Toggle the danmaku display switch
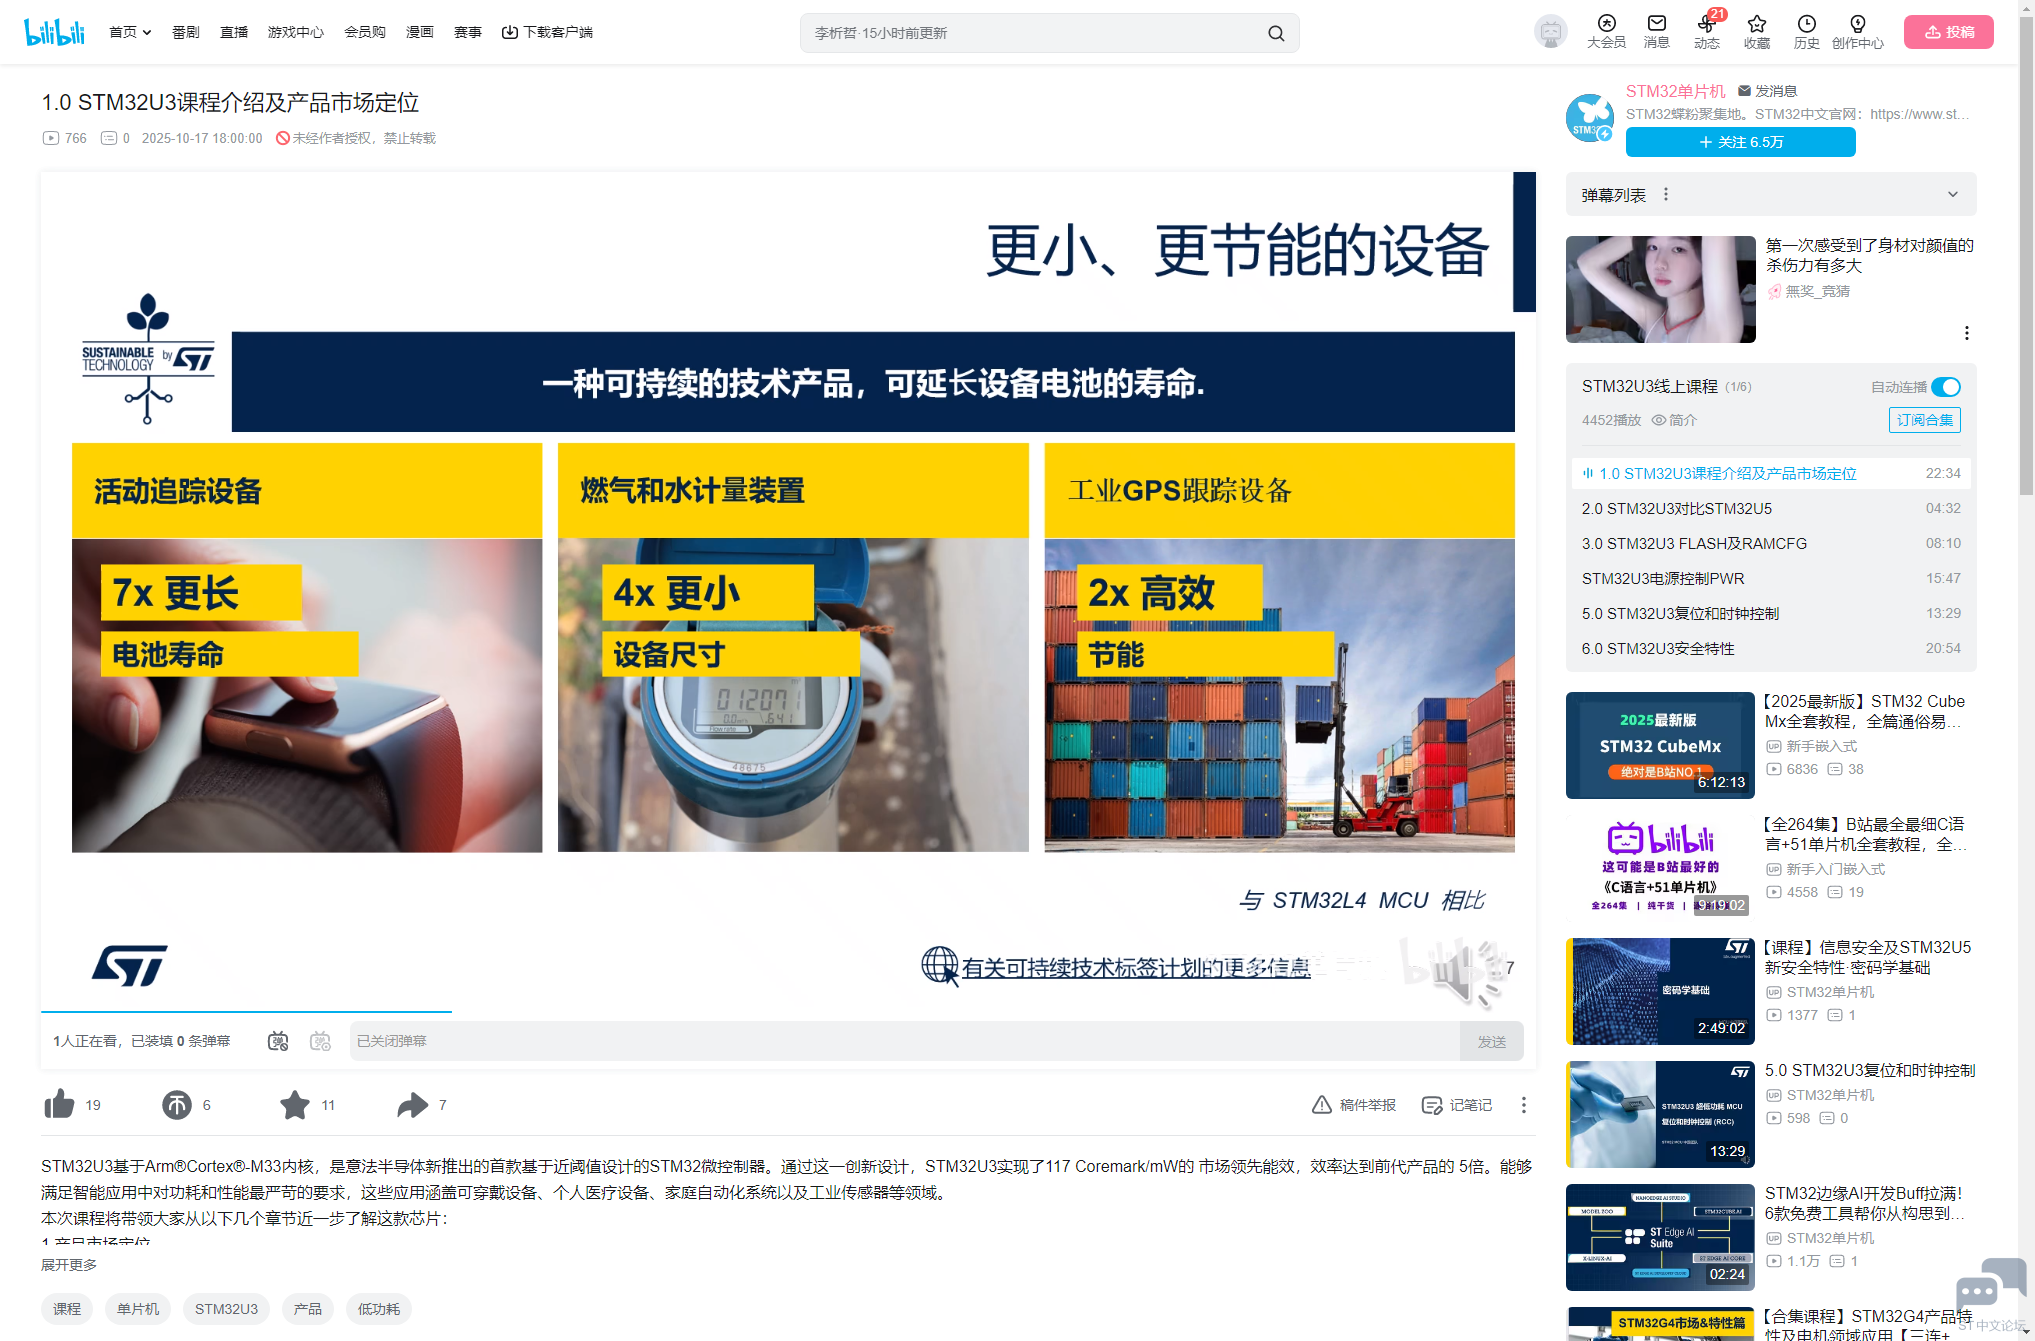 tap(278, 1041)
